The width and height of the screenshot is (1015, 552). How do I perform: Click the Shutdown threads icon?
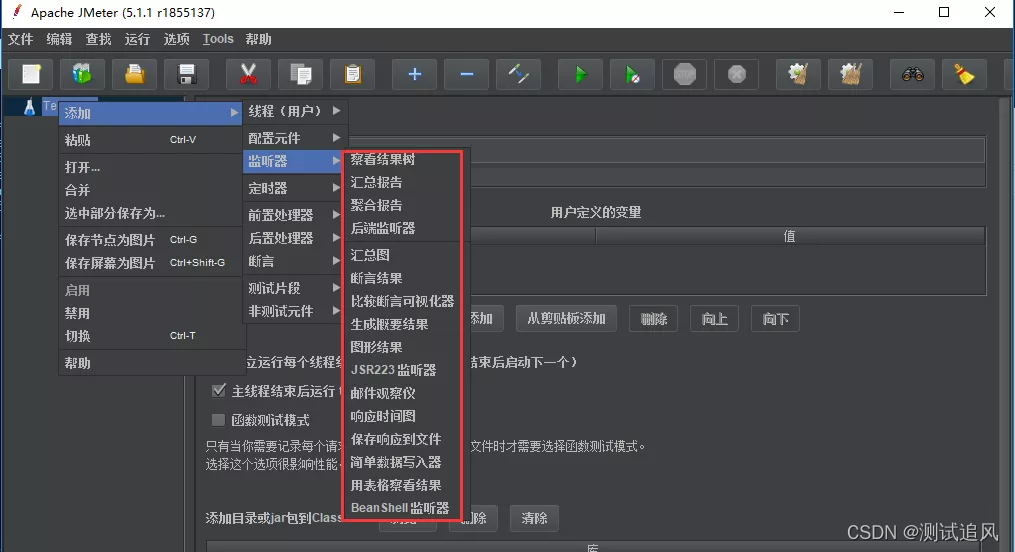point(737,74)
